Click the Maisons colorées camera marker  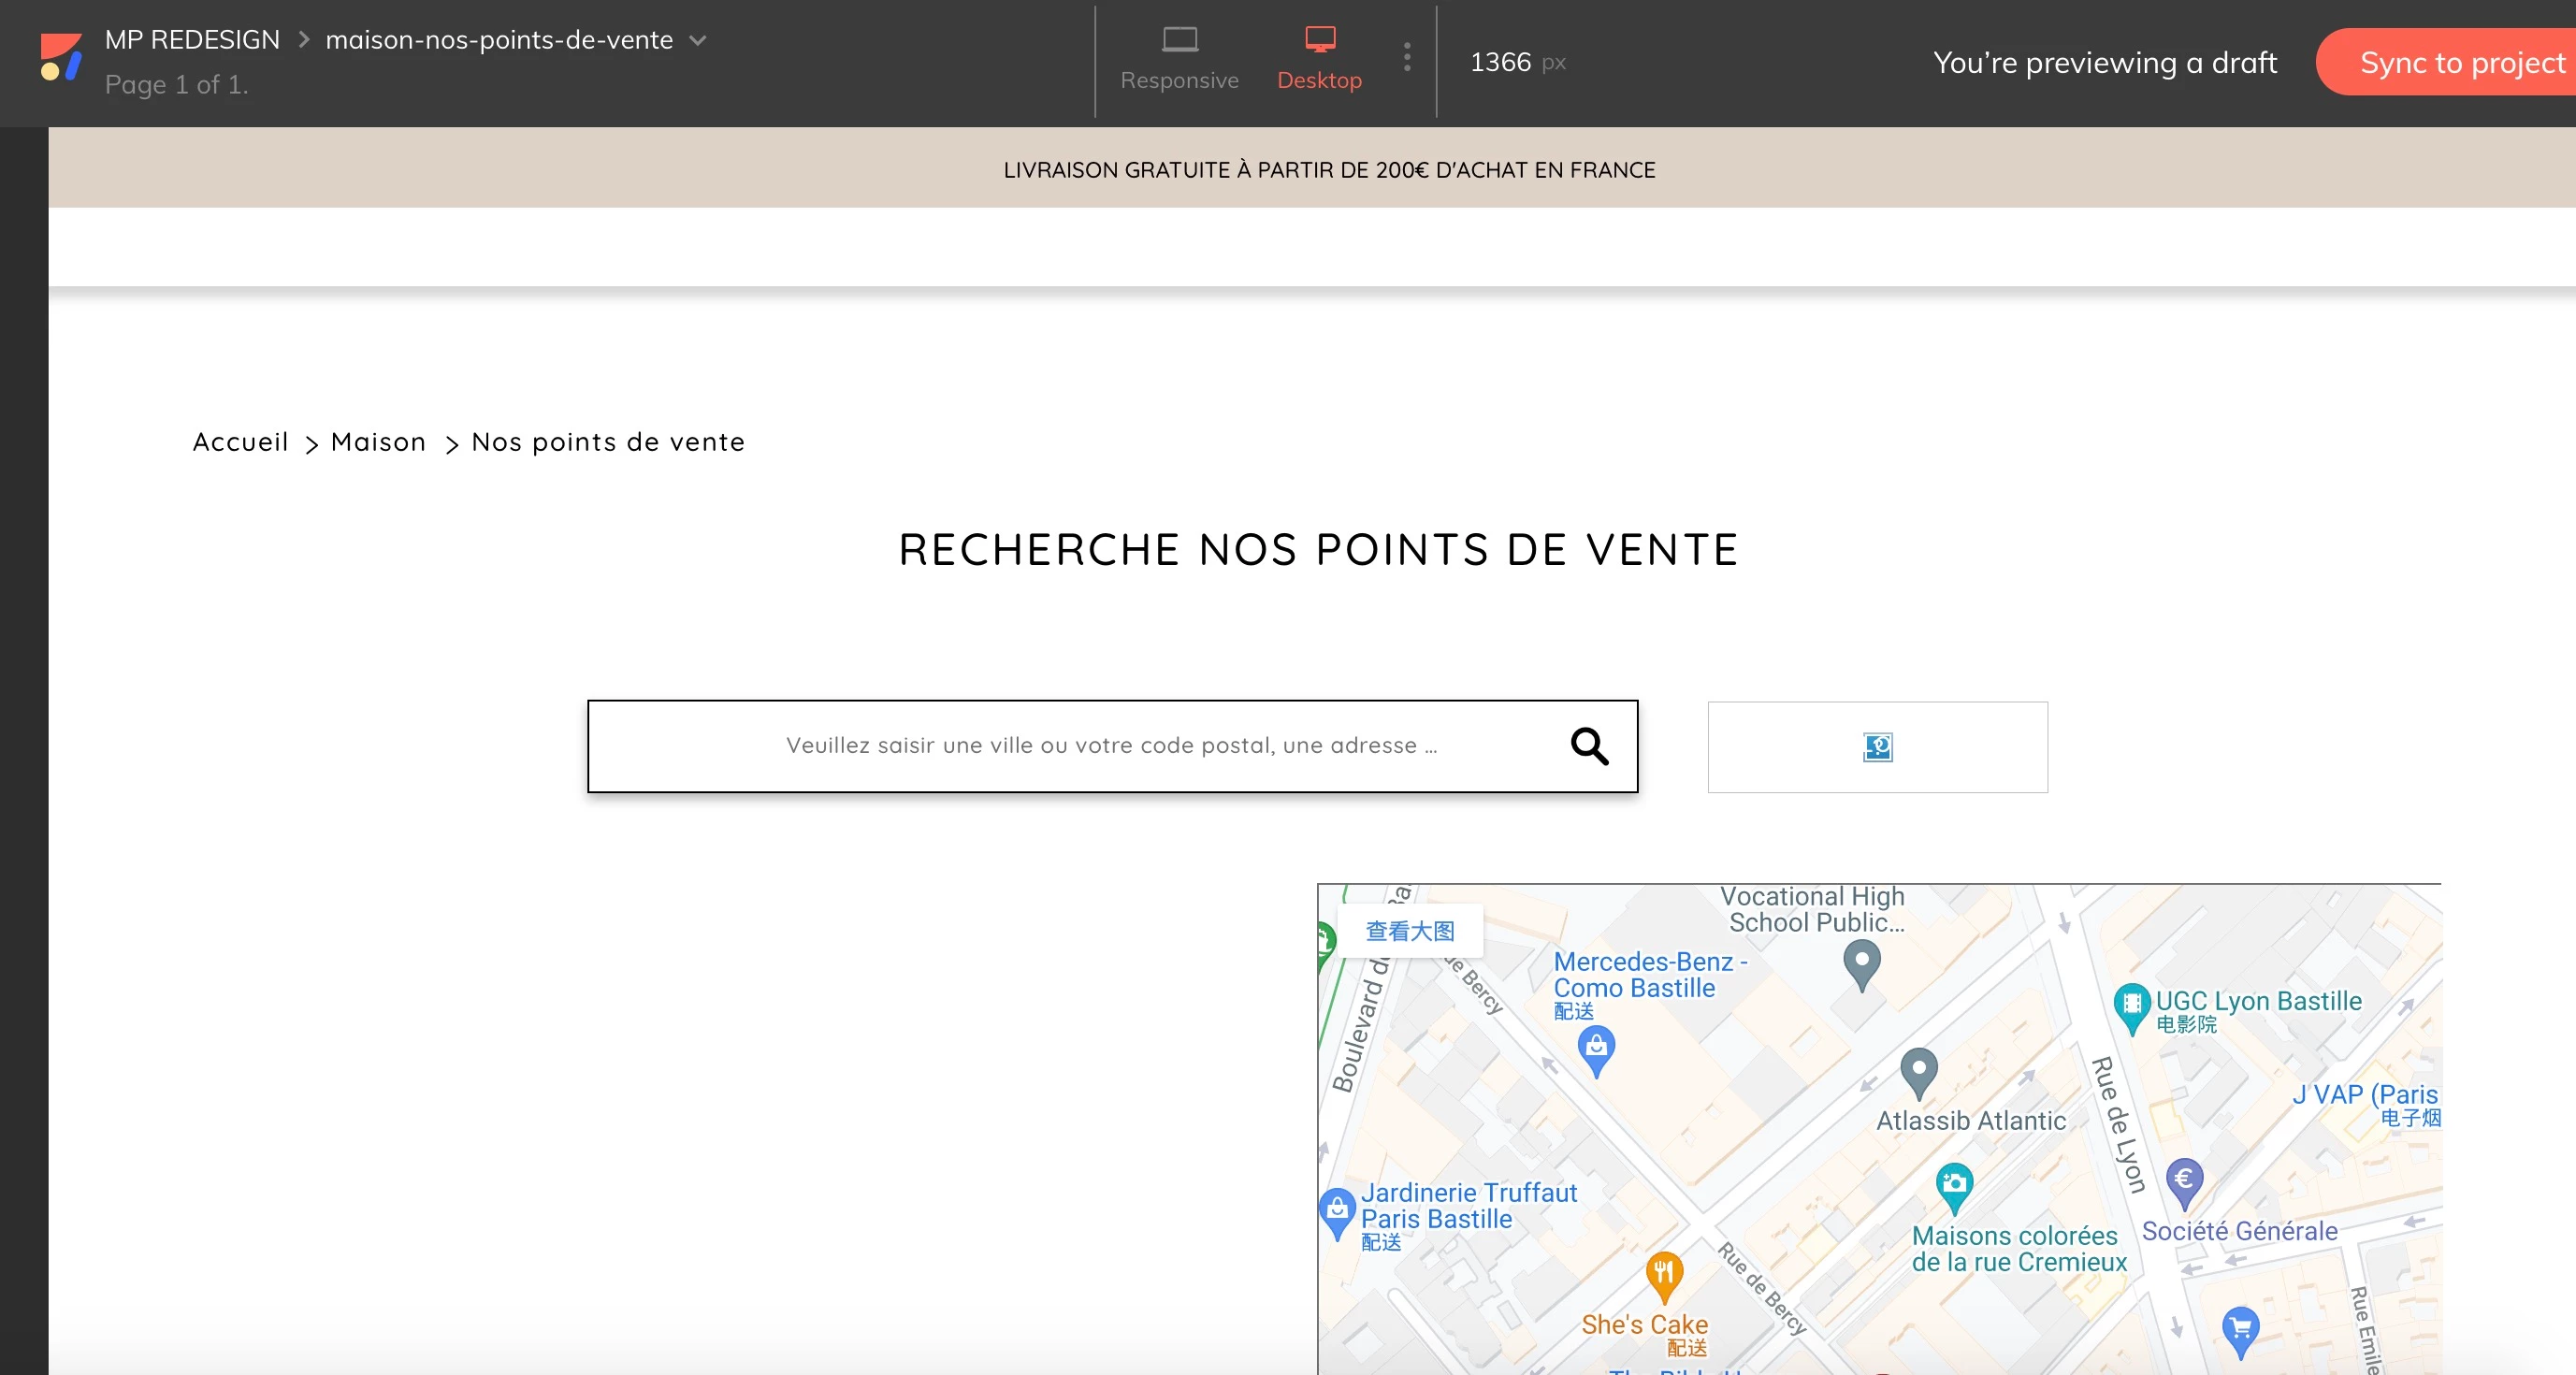(1954, 1185)
